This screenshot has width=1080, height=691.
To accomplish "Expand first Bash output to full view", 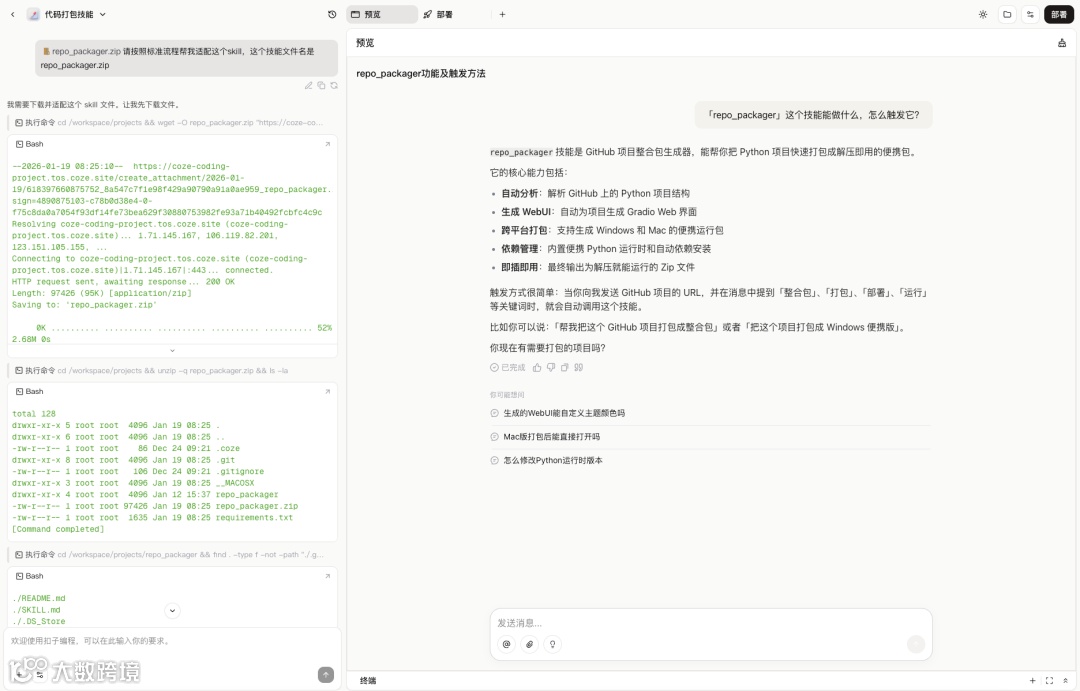I will tap(327, 144).
